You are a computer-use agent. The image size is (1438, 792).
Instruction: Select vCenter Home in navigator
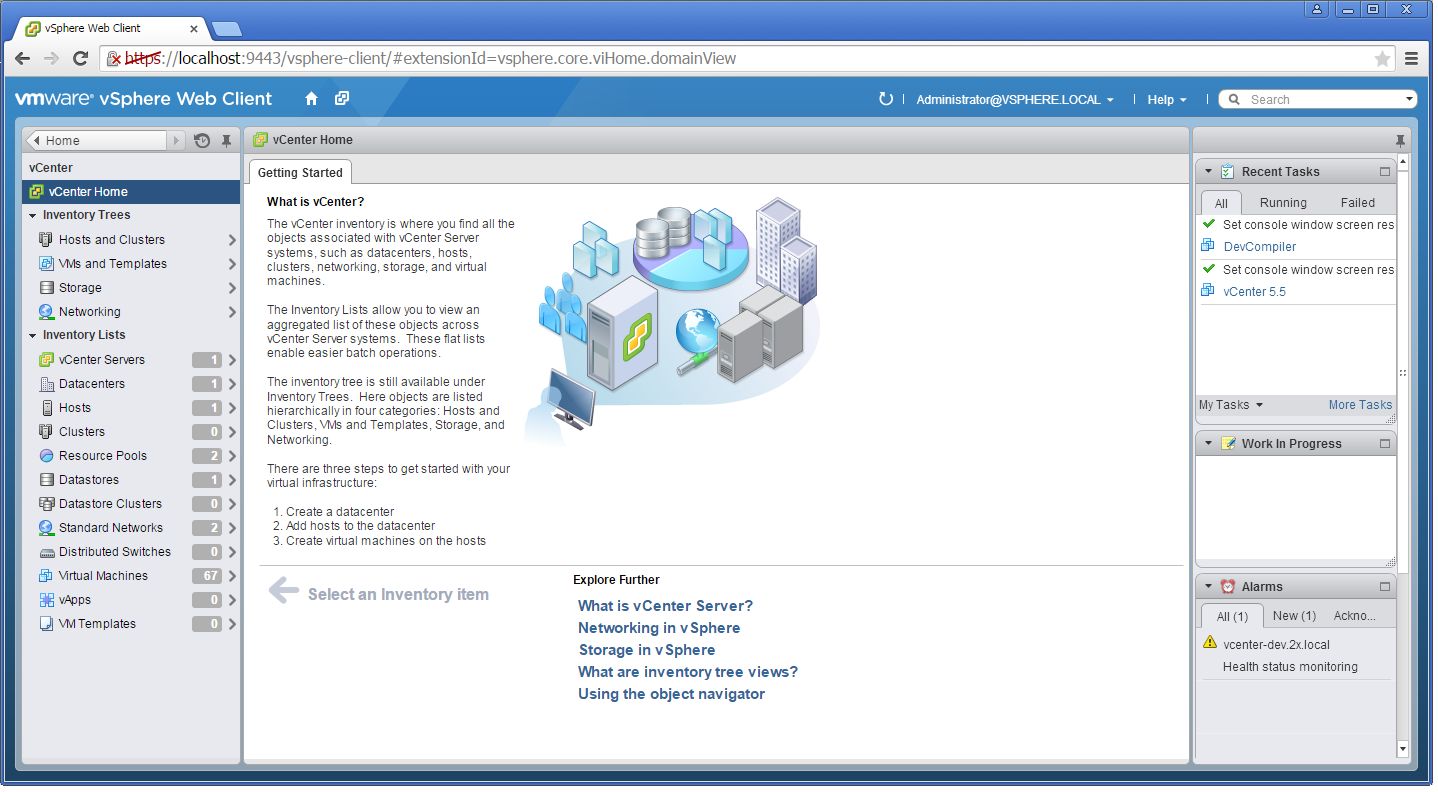tap(131, 192)
